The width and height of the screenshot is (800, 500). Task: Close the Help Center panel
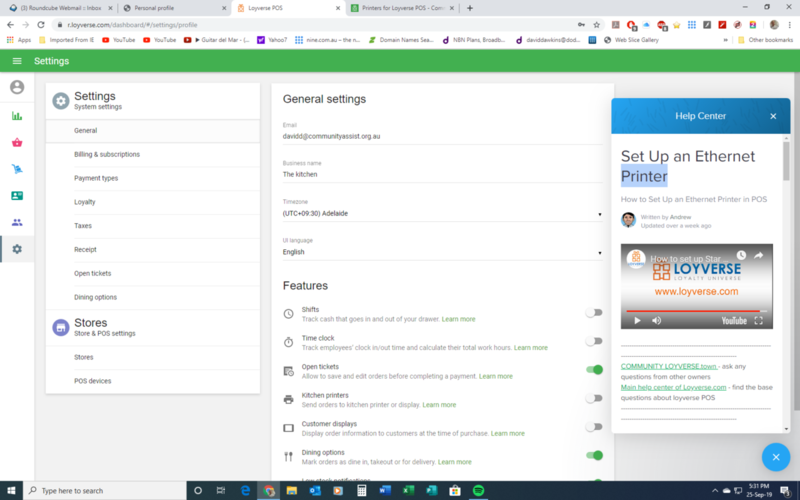coord(773,116)
